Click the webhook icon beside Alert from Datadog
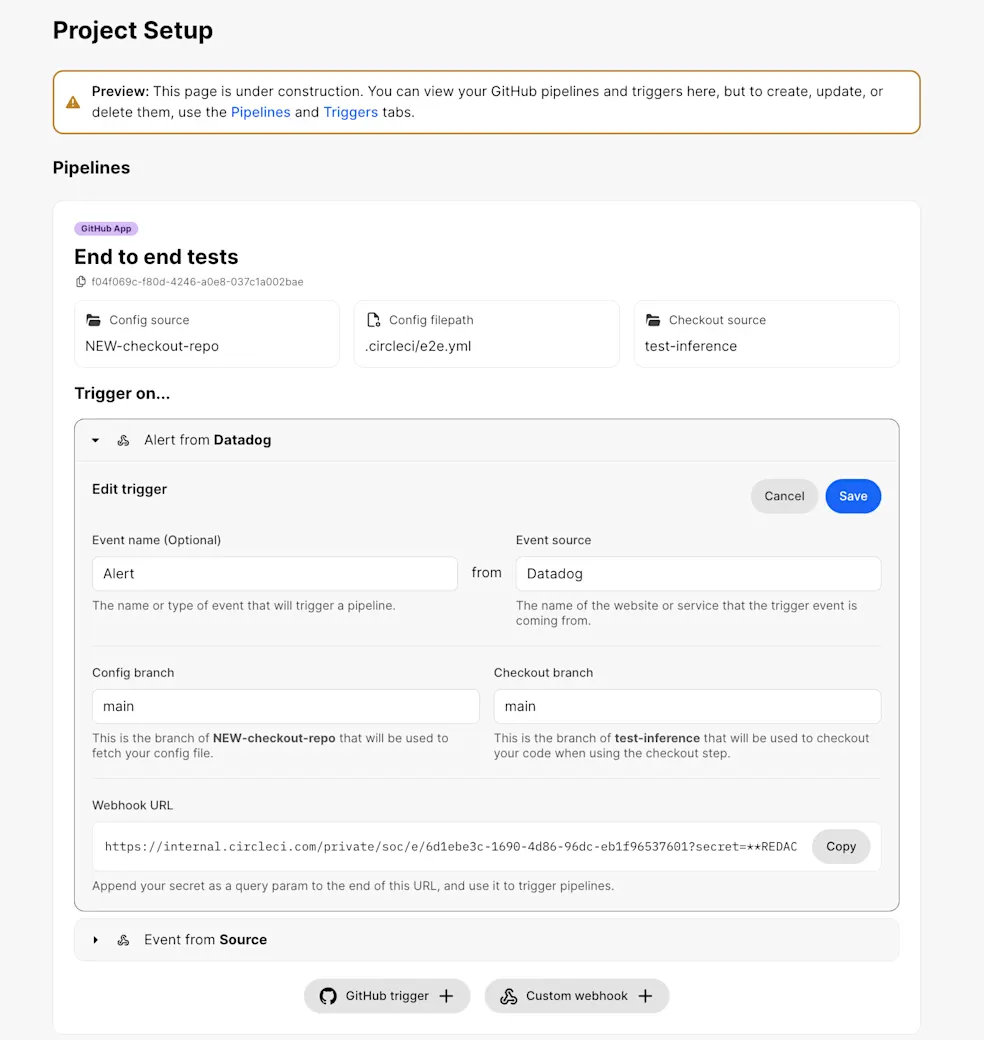This screenshot has height=1040, width=984. [123, 440]
